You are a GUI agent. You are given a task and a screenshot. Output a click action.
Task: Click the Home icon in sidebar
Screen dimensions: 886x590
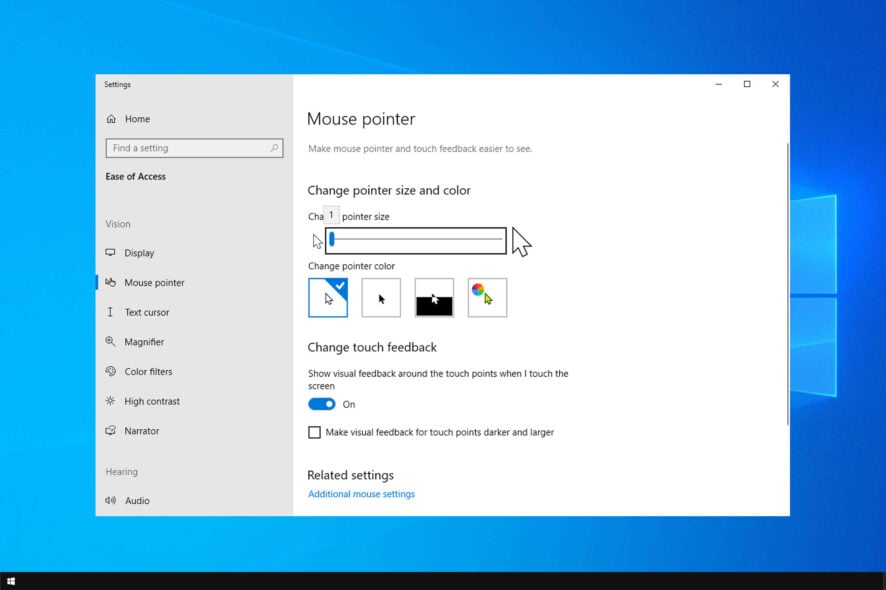click(111, 119)
